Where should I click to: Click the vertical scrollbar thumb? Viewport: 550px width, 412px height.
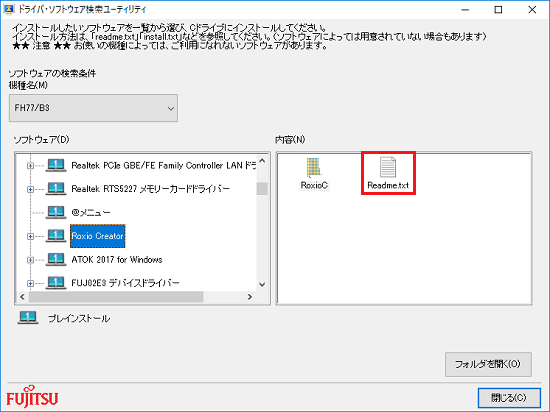click(x=262, y=189)
